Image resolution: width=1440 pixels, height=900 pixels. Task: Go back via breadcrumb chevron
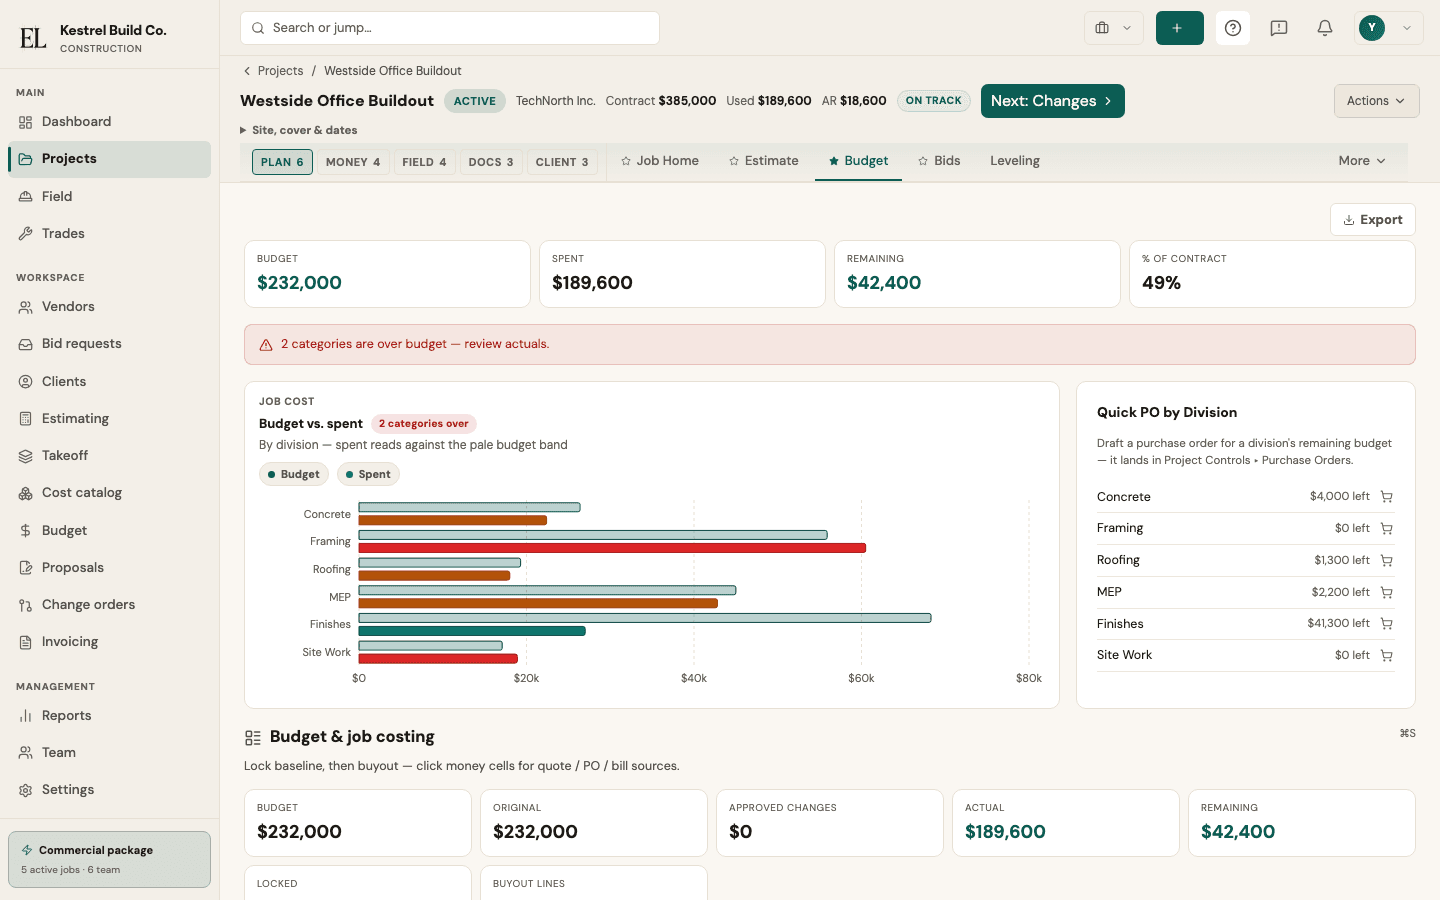[x=247, y=71]
